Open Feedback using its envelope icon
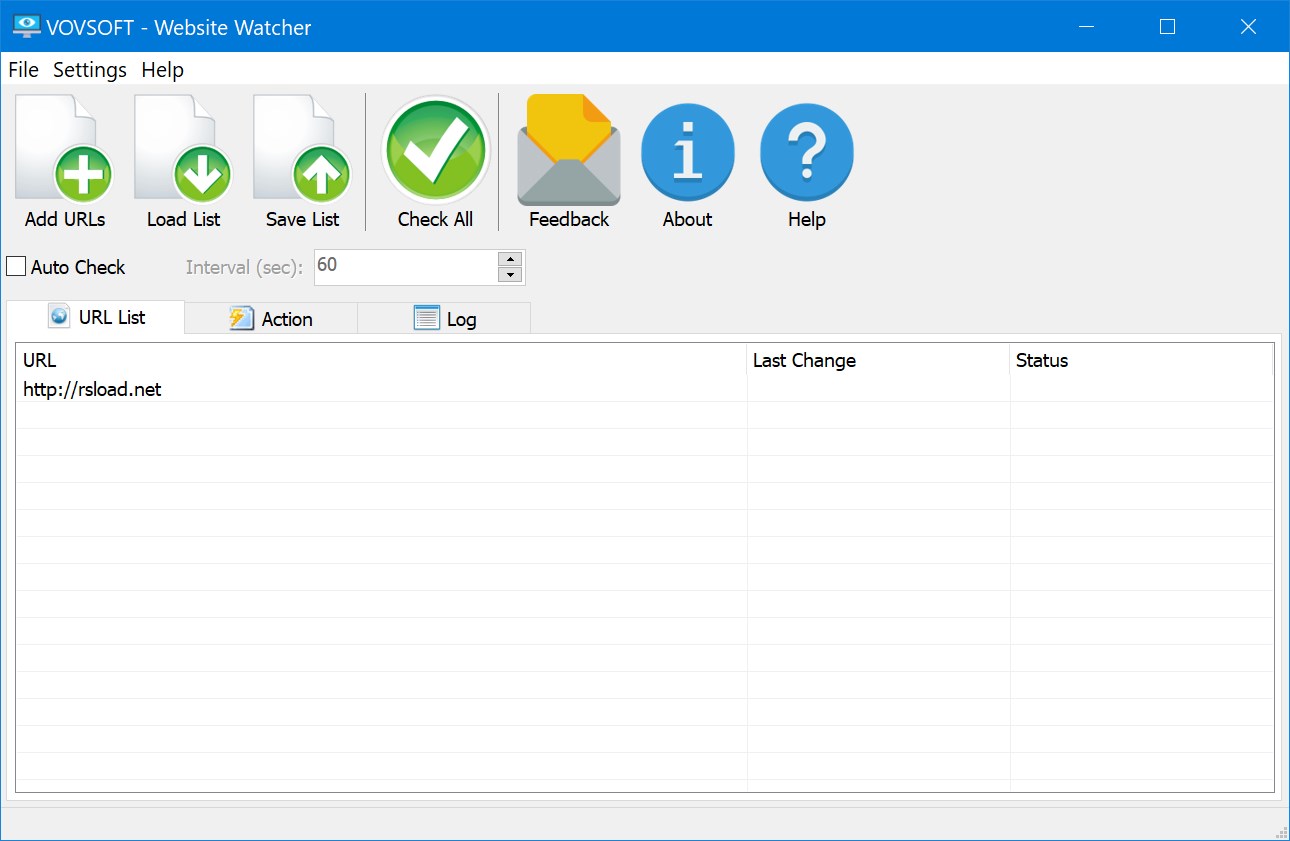Image resolution: width=1290 pixels, height=841 pixels. [568, 150]
